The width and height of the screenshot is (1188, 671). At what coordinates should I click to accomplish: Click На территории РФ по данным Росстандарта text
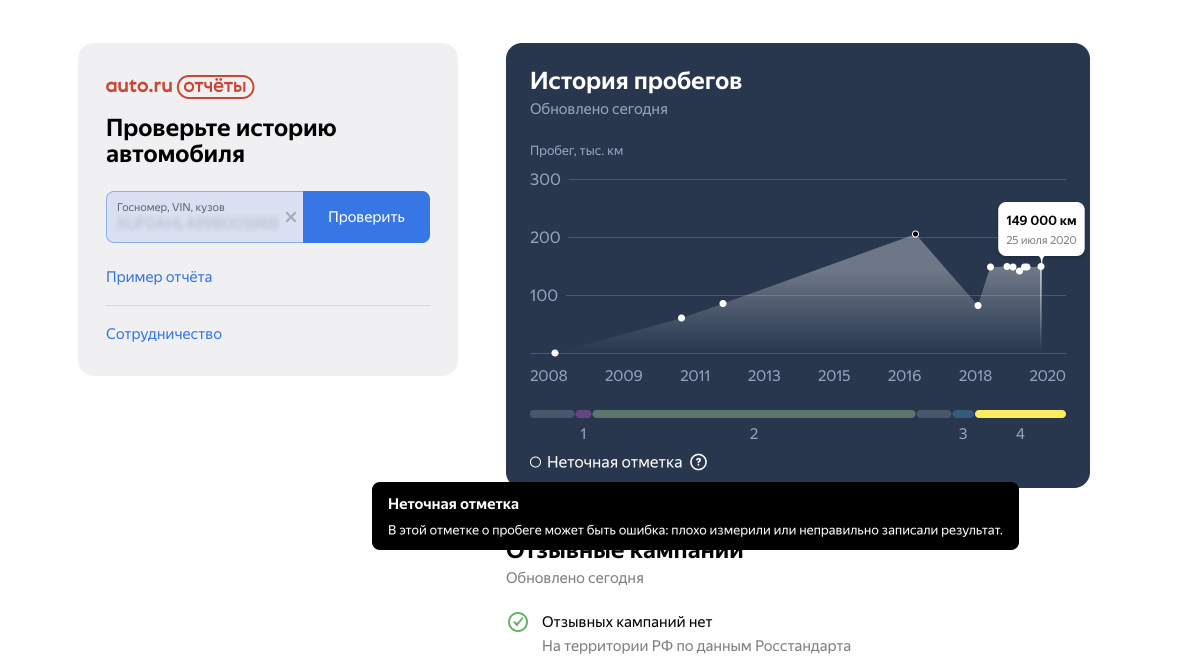click(x=696, y=646)
